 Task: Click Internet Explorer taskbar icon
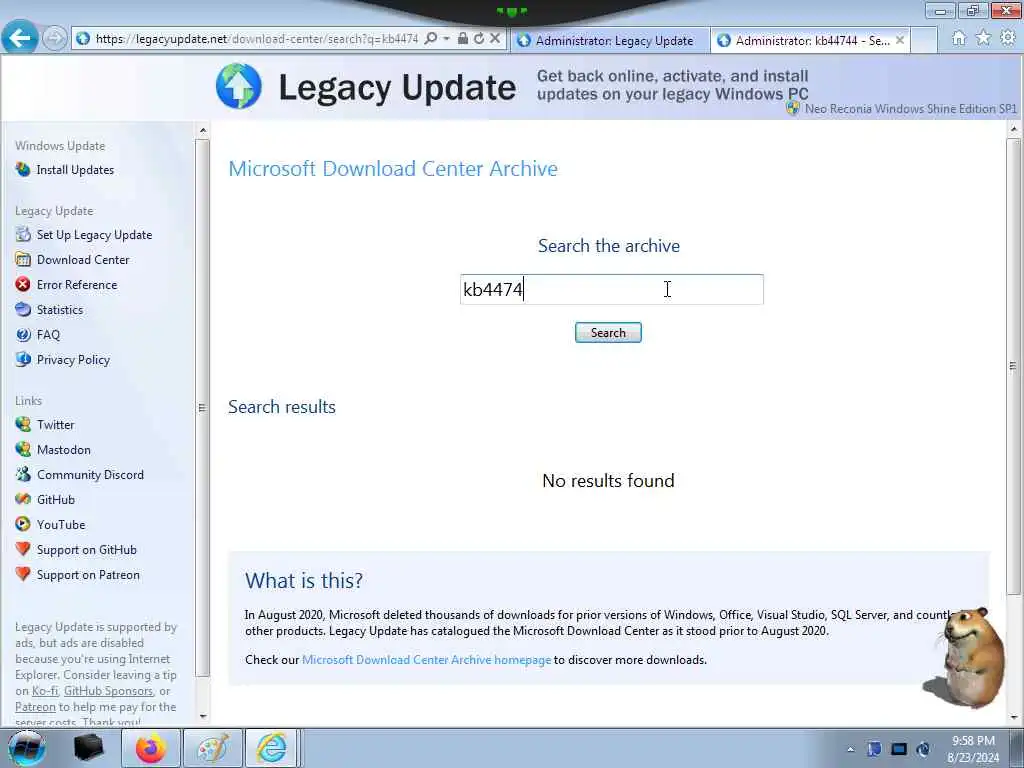click(x=272, y=748)
